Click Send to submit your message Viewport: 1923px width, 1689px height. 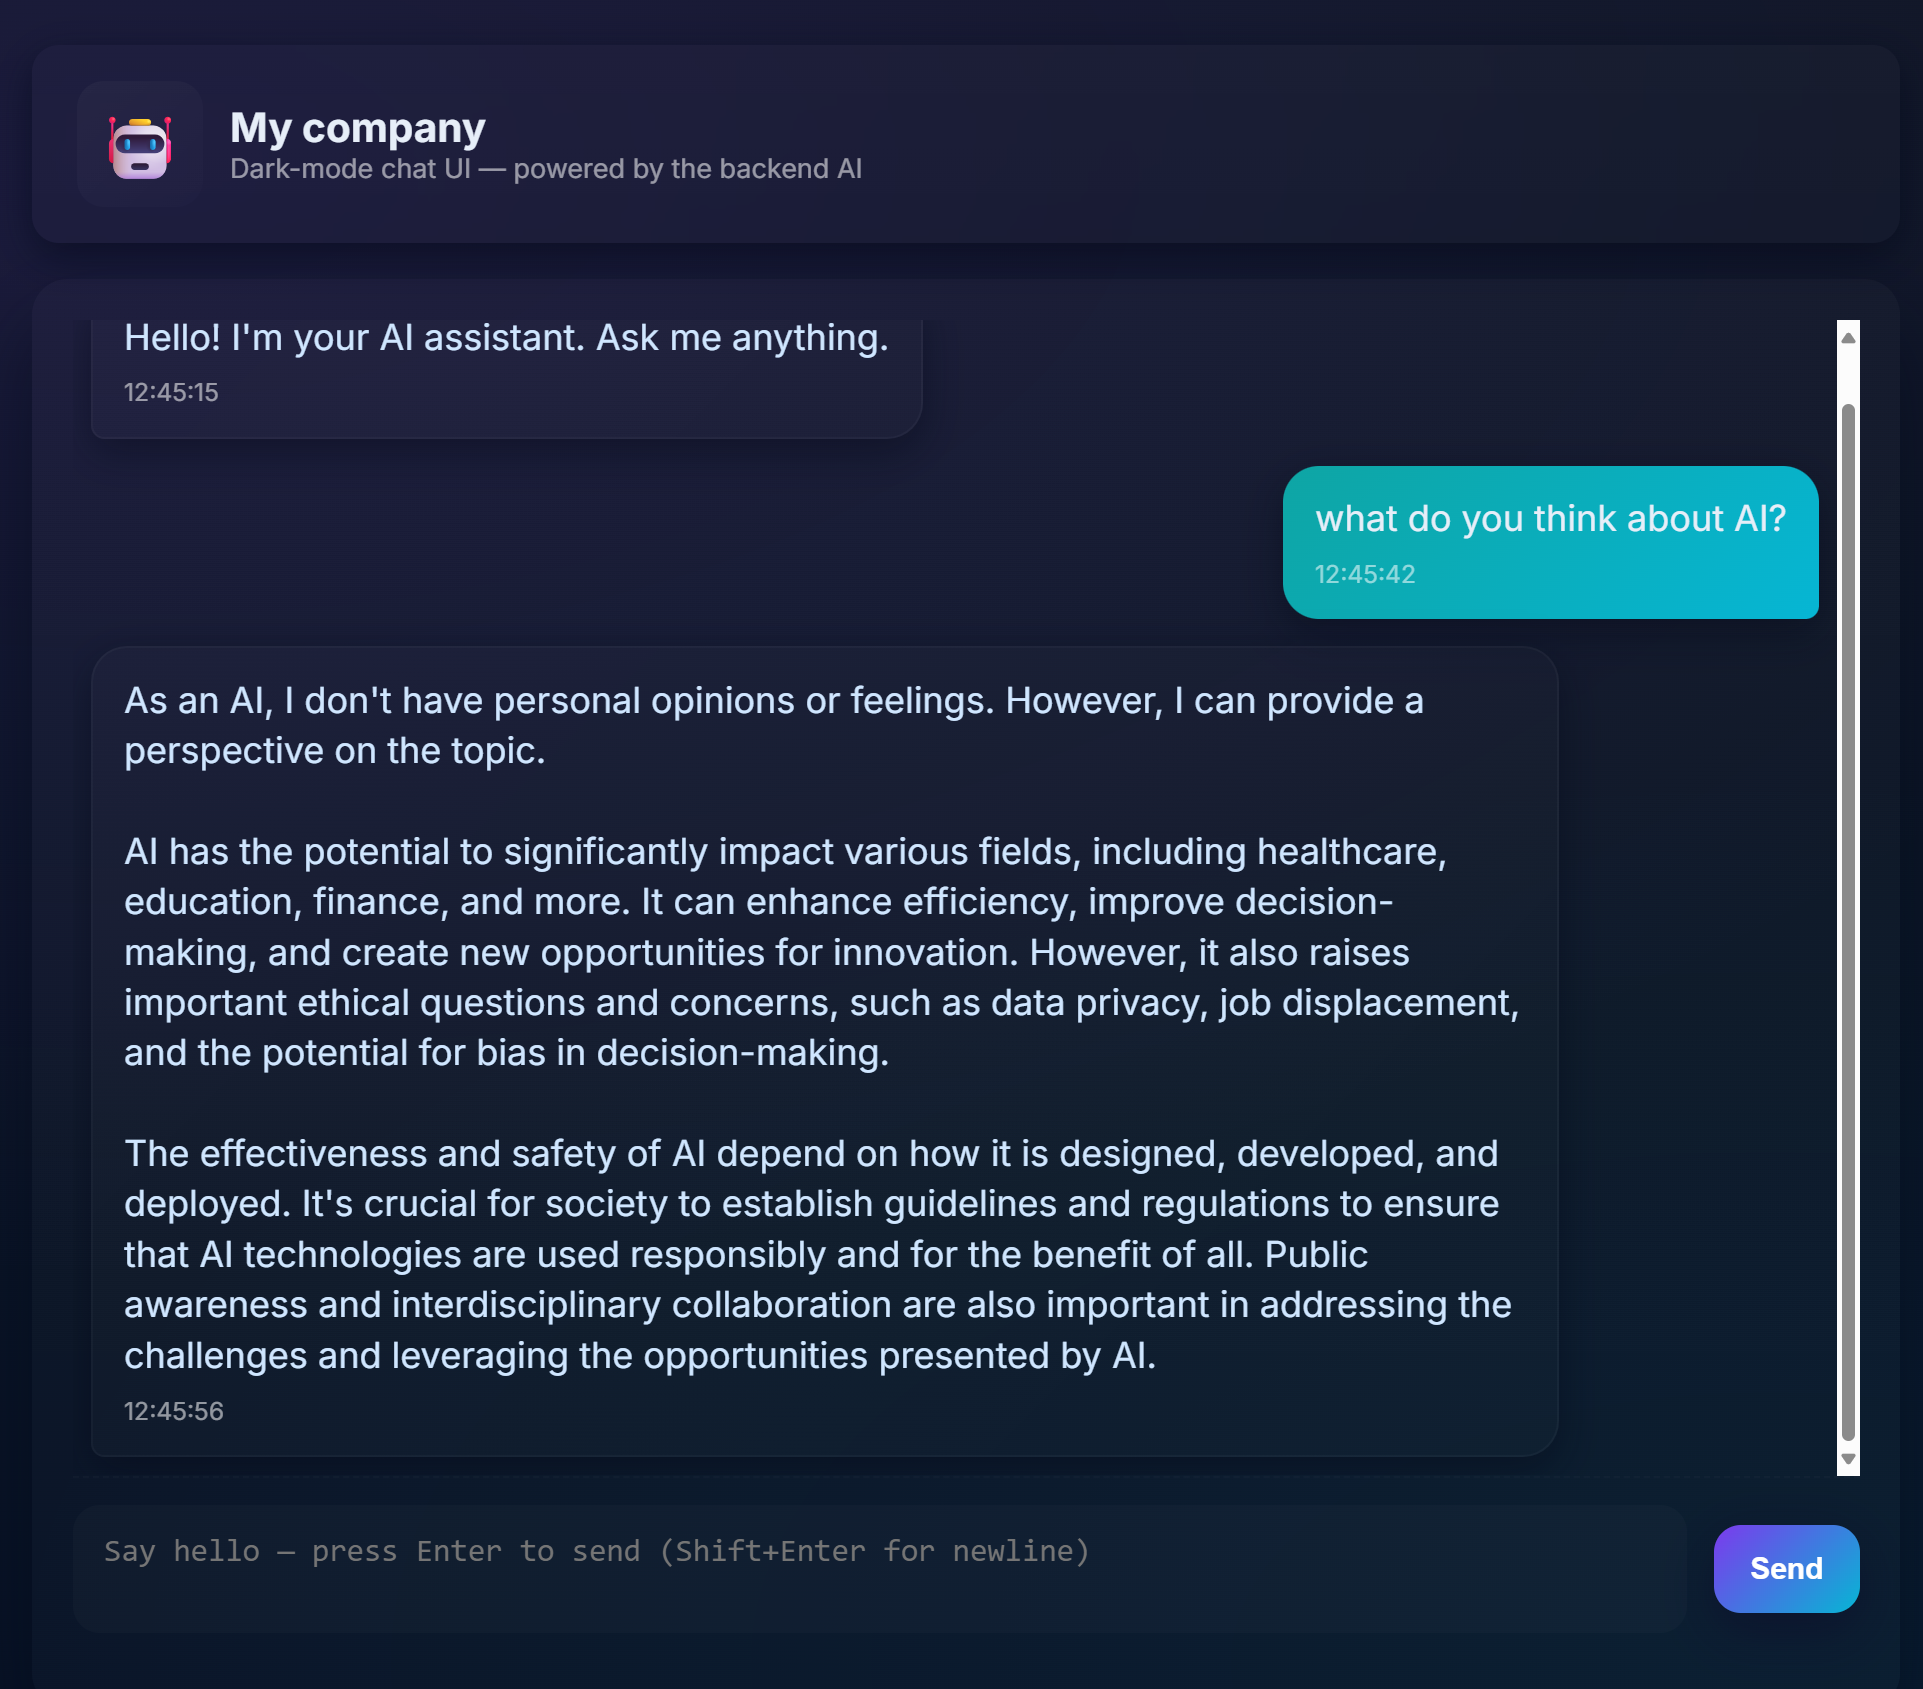pos(1785,1569)
